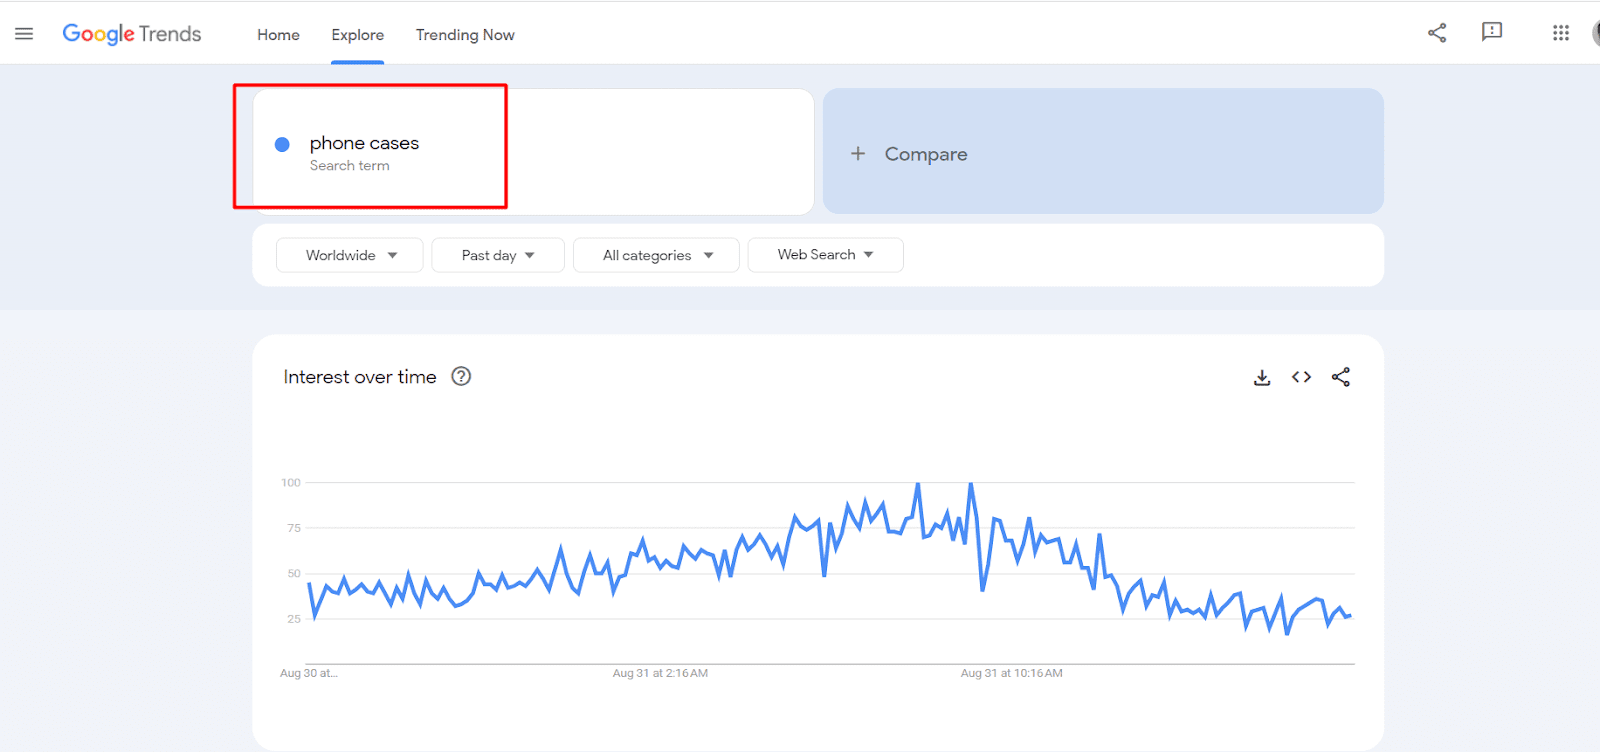Open the hamburger main menu
The height and width of the screenshot is (752, 1600).
(x=24, y=34)
